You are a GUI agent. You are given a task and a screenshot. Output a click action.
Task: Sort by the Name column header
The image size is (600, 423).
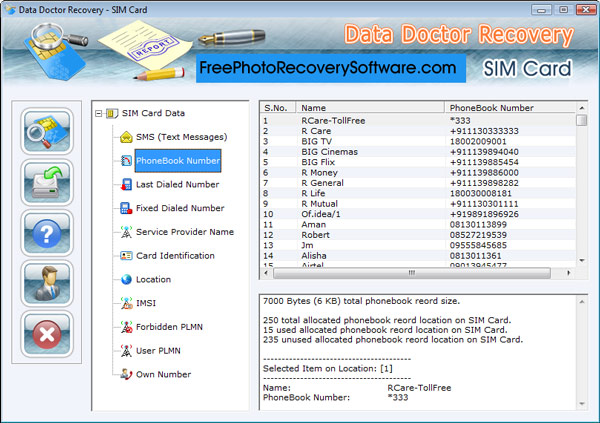click(x=370, y=108)
